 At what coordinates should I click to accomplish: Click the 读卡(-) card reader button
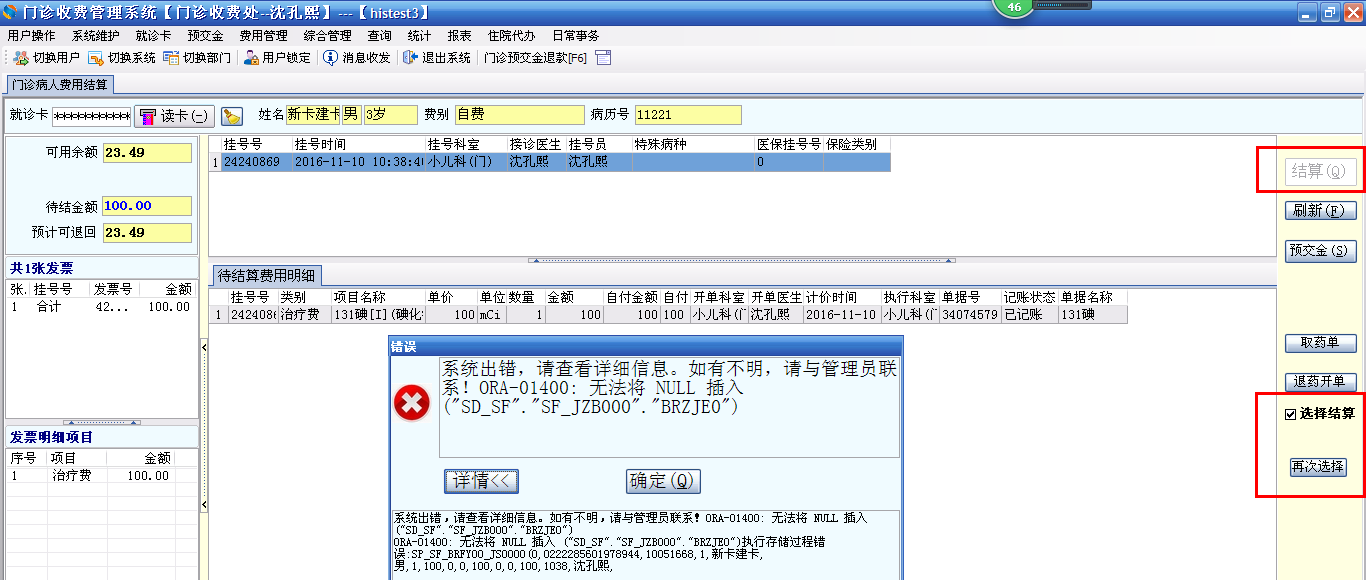click(x=174, y=116)
